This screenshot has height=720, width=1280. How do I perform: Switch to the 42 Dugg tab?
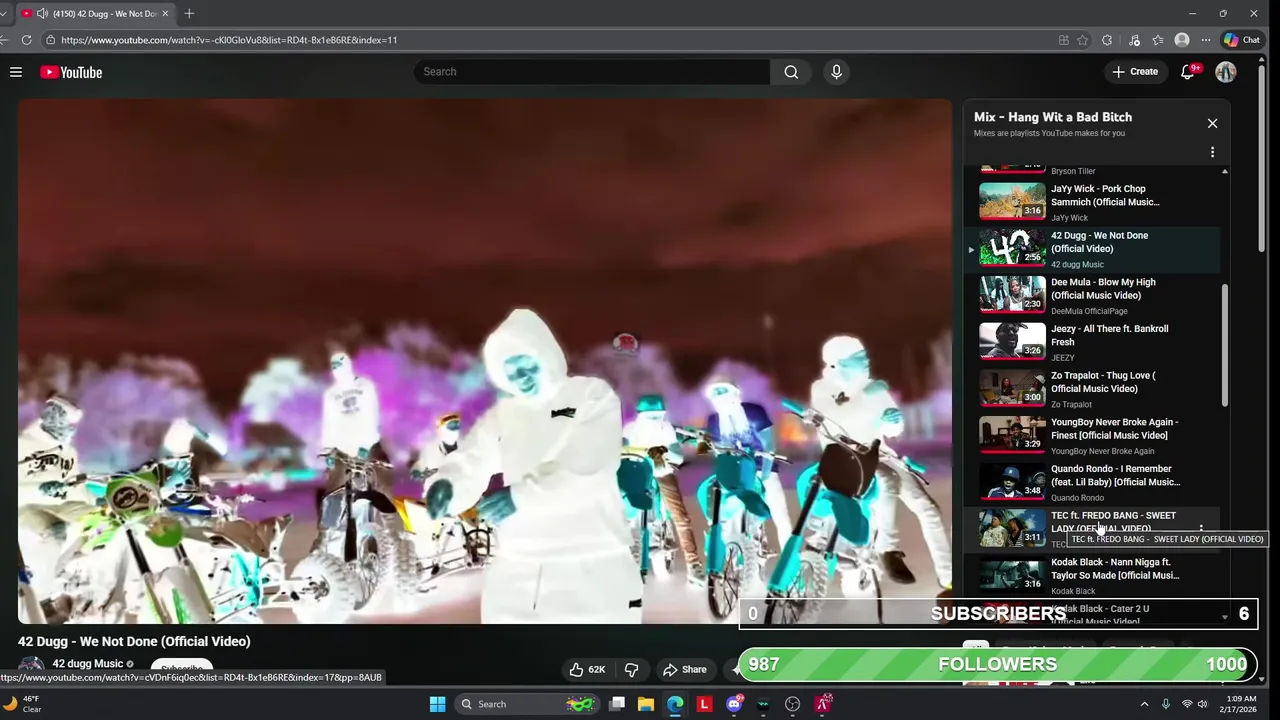pos(97,13)
